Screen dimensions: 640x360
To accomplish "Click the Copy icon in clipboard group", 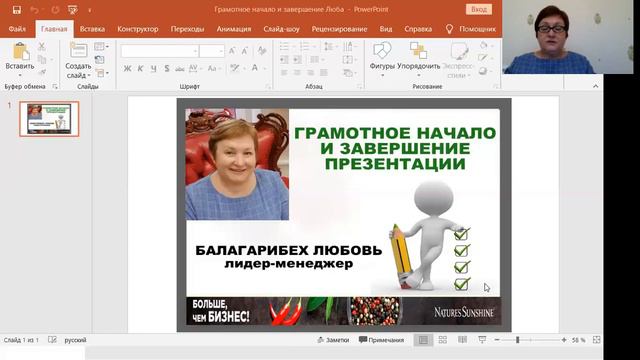I will [x=42, y=60].
